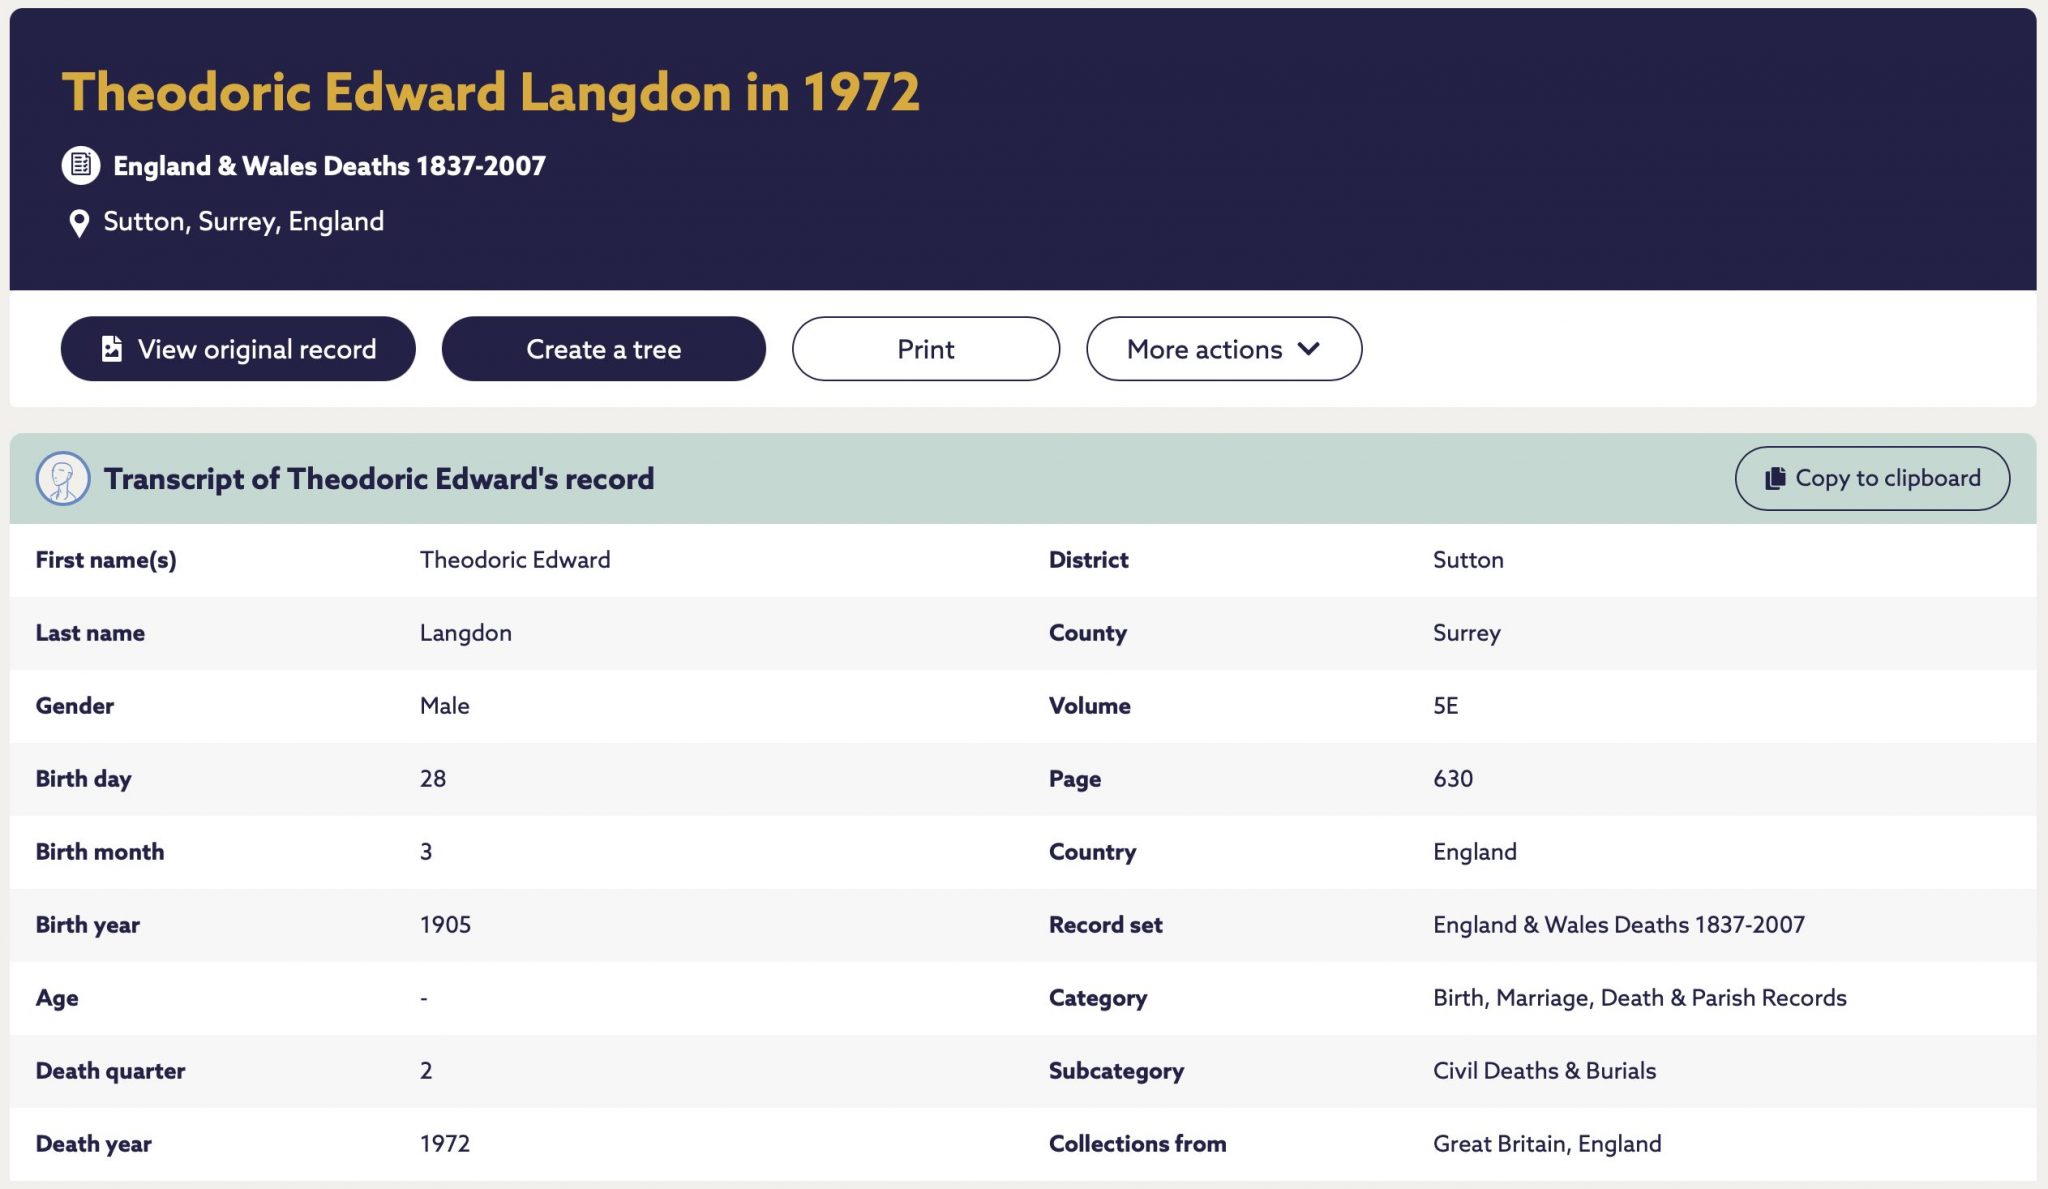The width and height of the screenshot is (2048, 1189).
Task: Click the clipboard copy icon
Action: (x=1775, y=478)
